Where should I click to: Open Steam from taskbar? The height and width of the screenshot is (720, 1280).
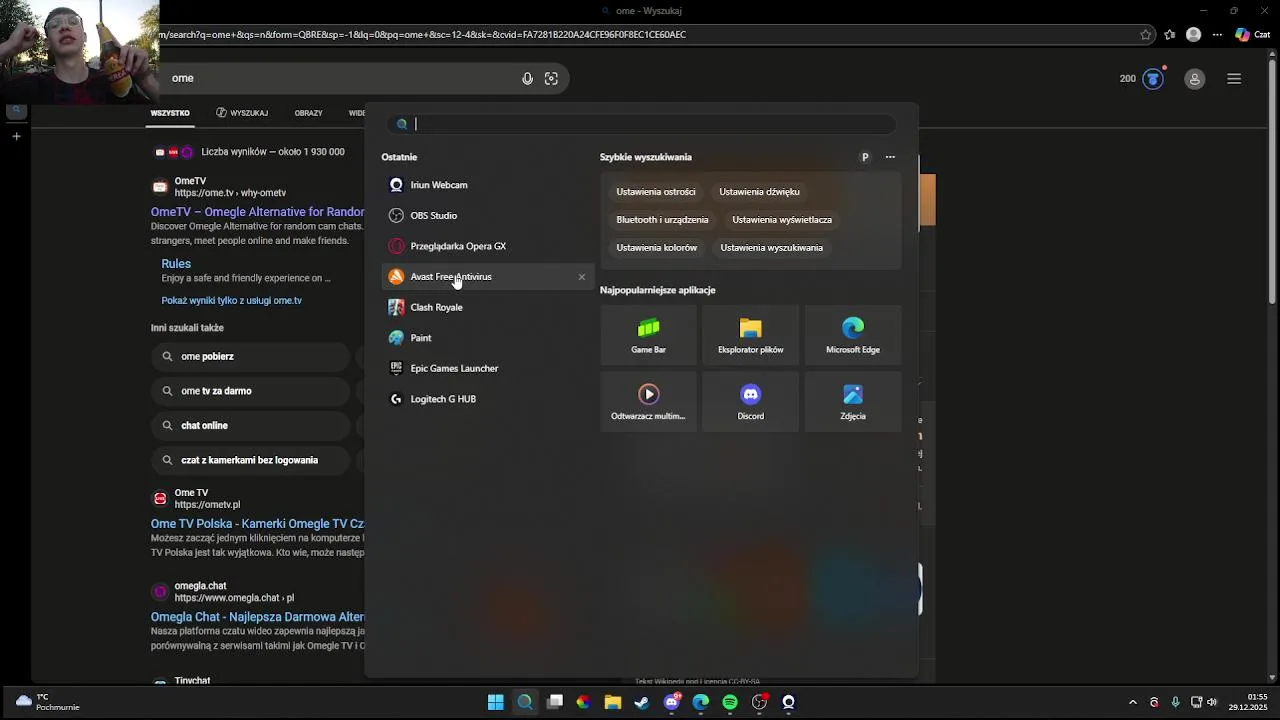tap(642, 702)
